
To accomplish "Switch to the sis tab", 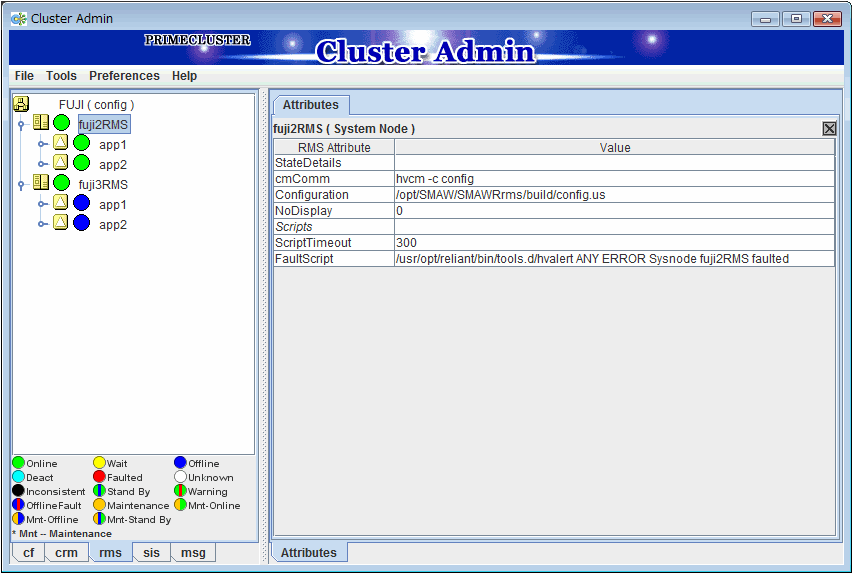I will (x=151, y=553).
